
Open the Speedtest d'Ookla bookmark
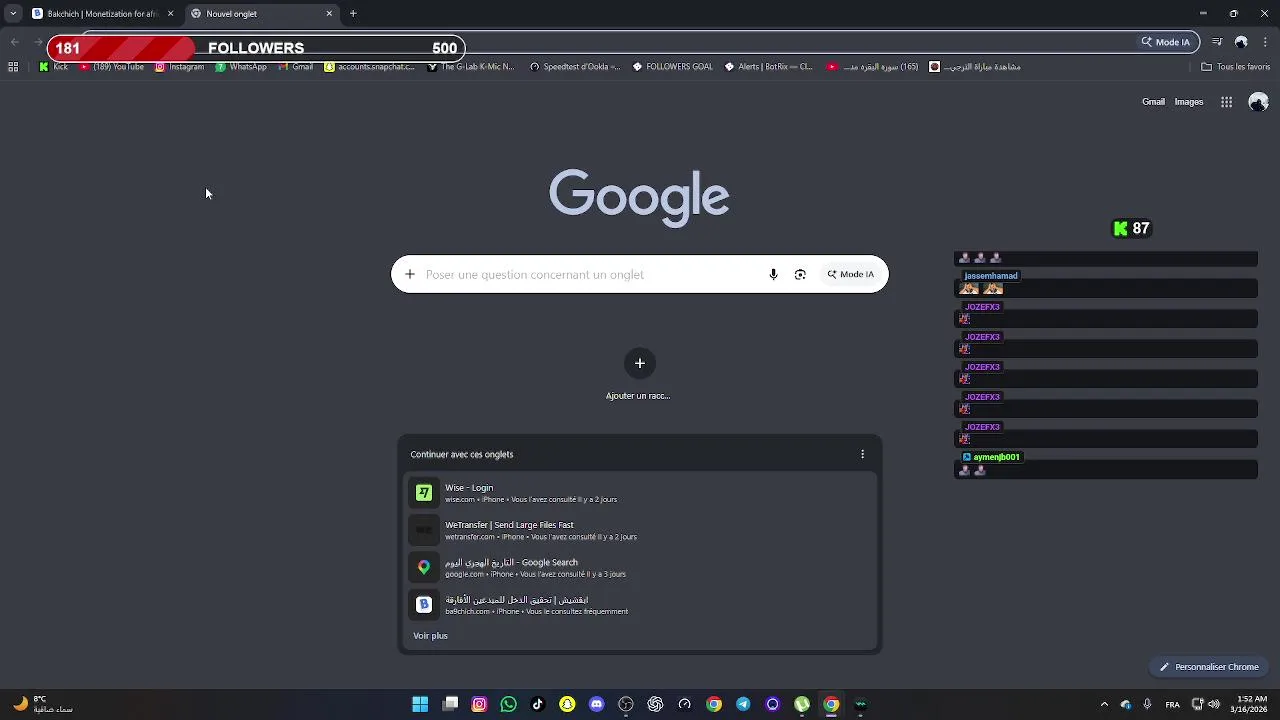(x=575, y=67)
